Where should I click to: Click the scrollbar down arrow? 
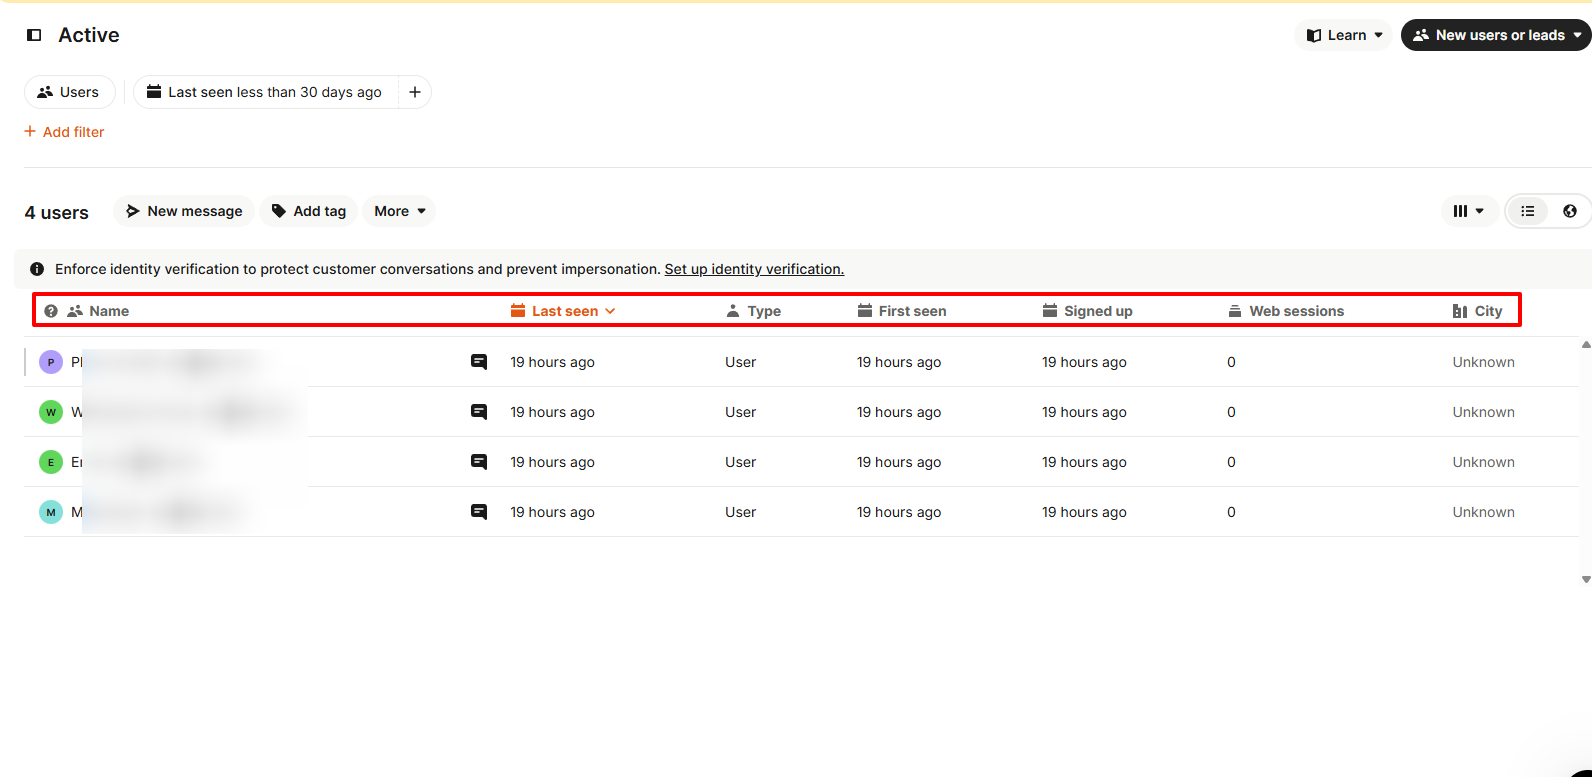(x=1586, y=579)
